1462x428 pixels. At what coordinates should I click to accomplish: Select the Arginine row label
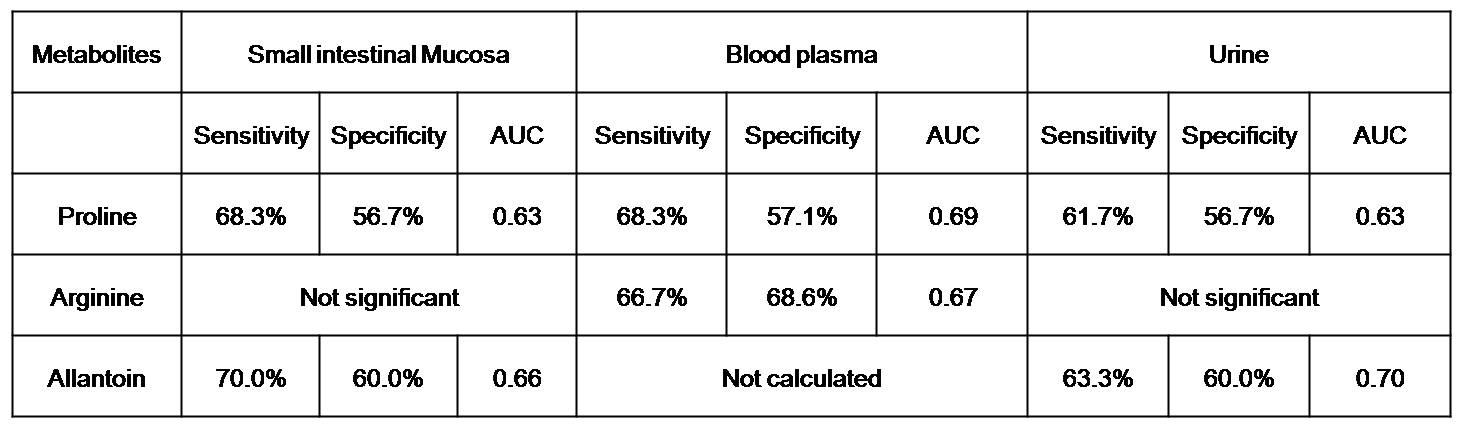[x=96, y=298]
